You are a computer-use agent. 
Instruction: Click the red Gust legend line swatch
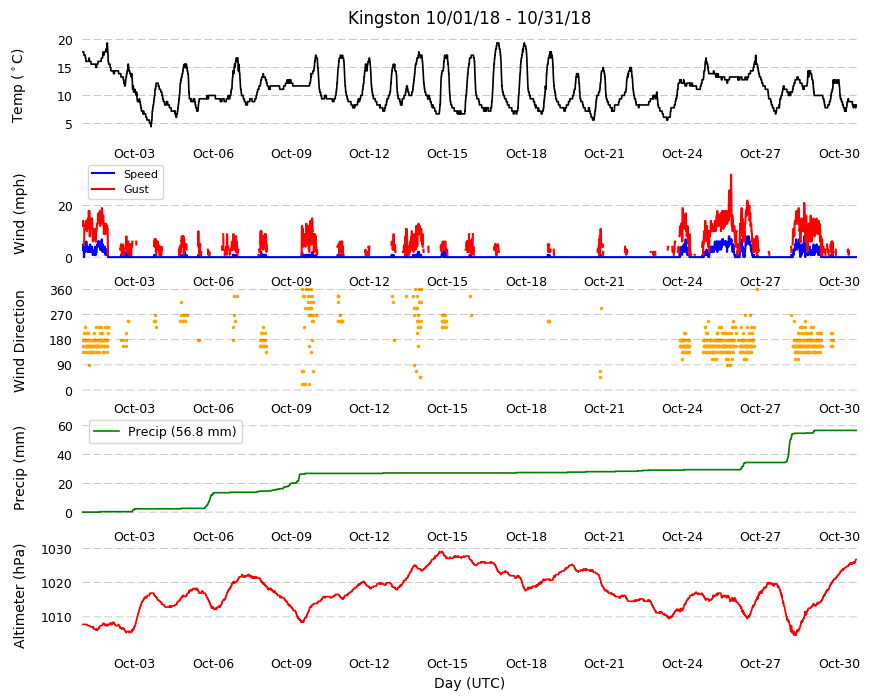103,189
